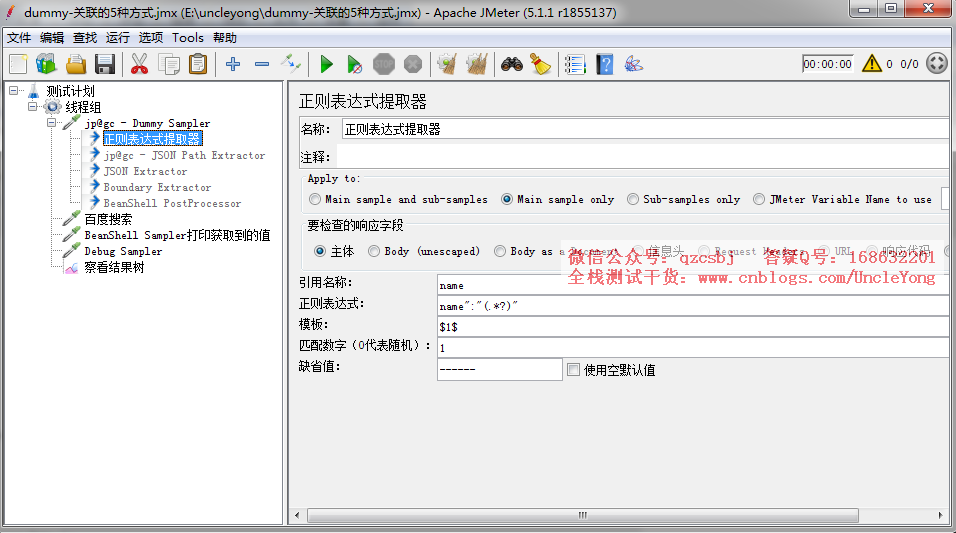Screen dimensions: 956x533
Task: Open the 编辑 menu
Action: click(x=52, y=38)
